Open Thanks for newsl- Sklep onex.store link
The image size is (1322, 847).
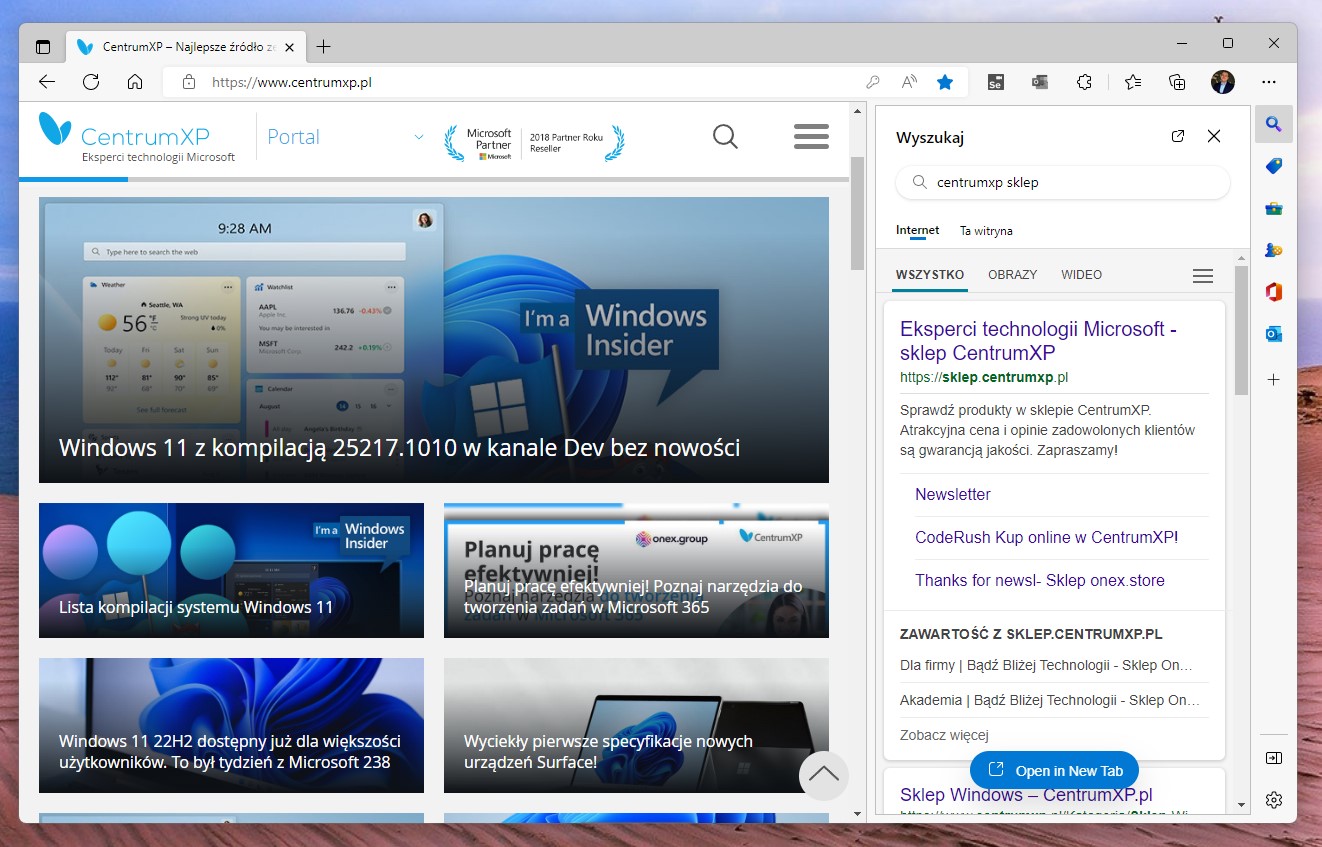pyautogui.click(x=1040, y=580)
